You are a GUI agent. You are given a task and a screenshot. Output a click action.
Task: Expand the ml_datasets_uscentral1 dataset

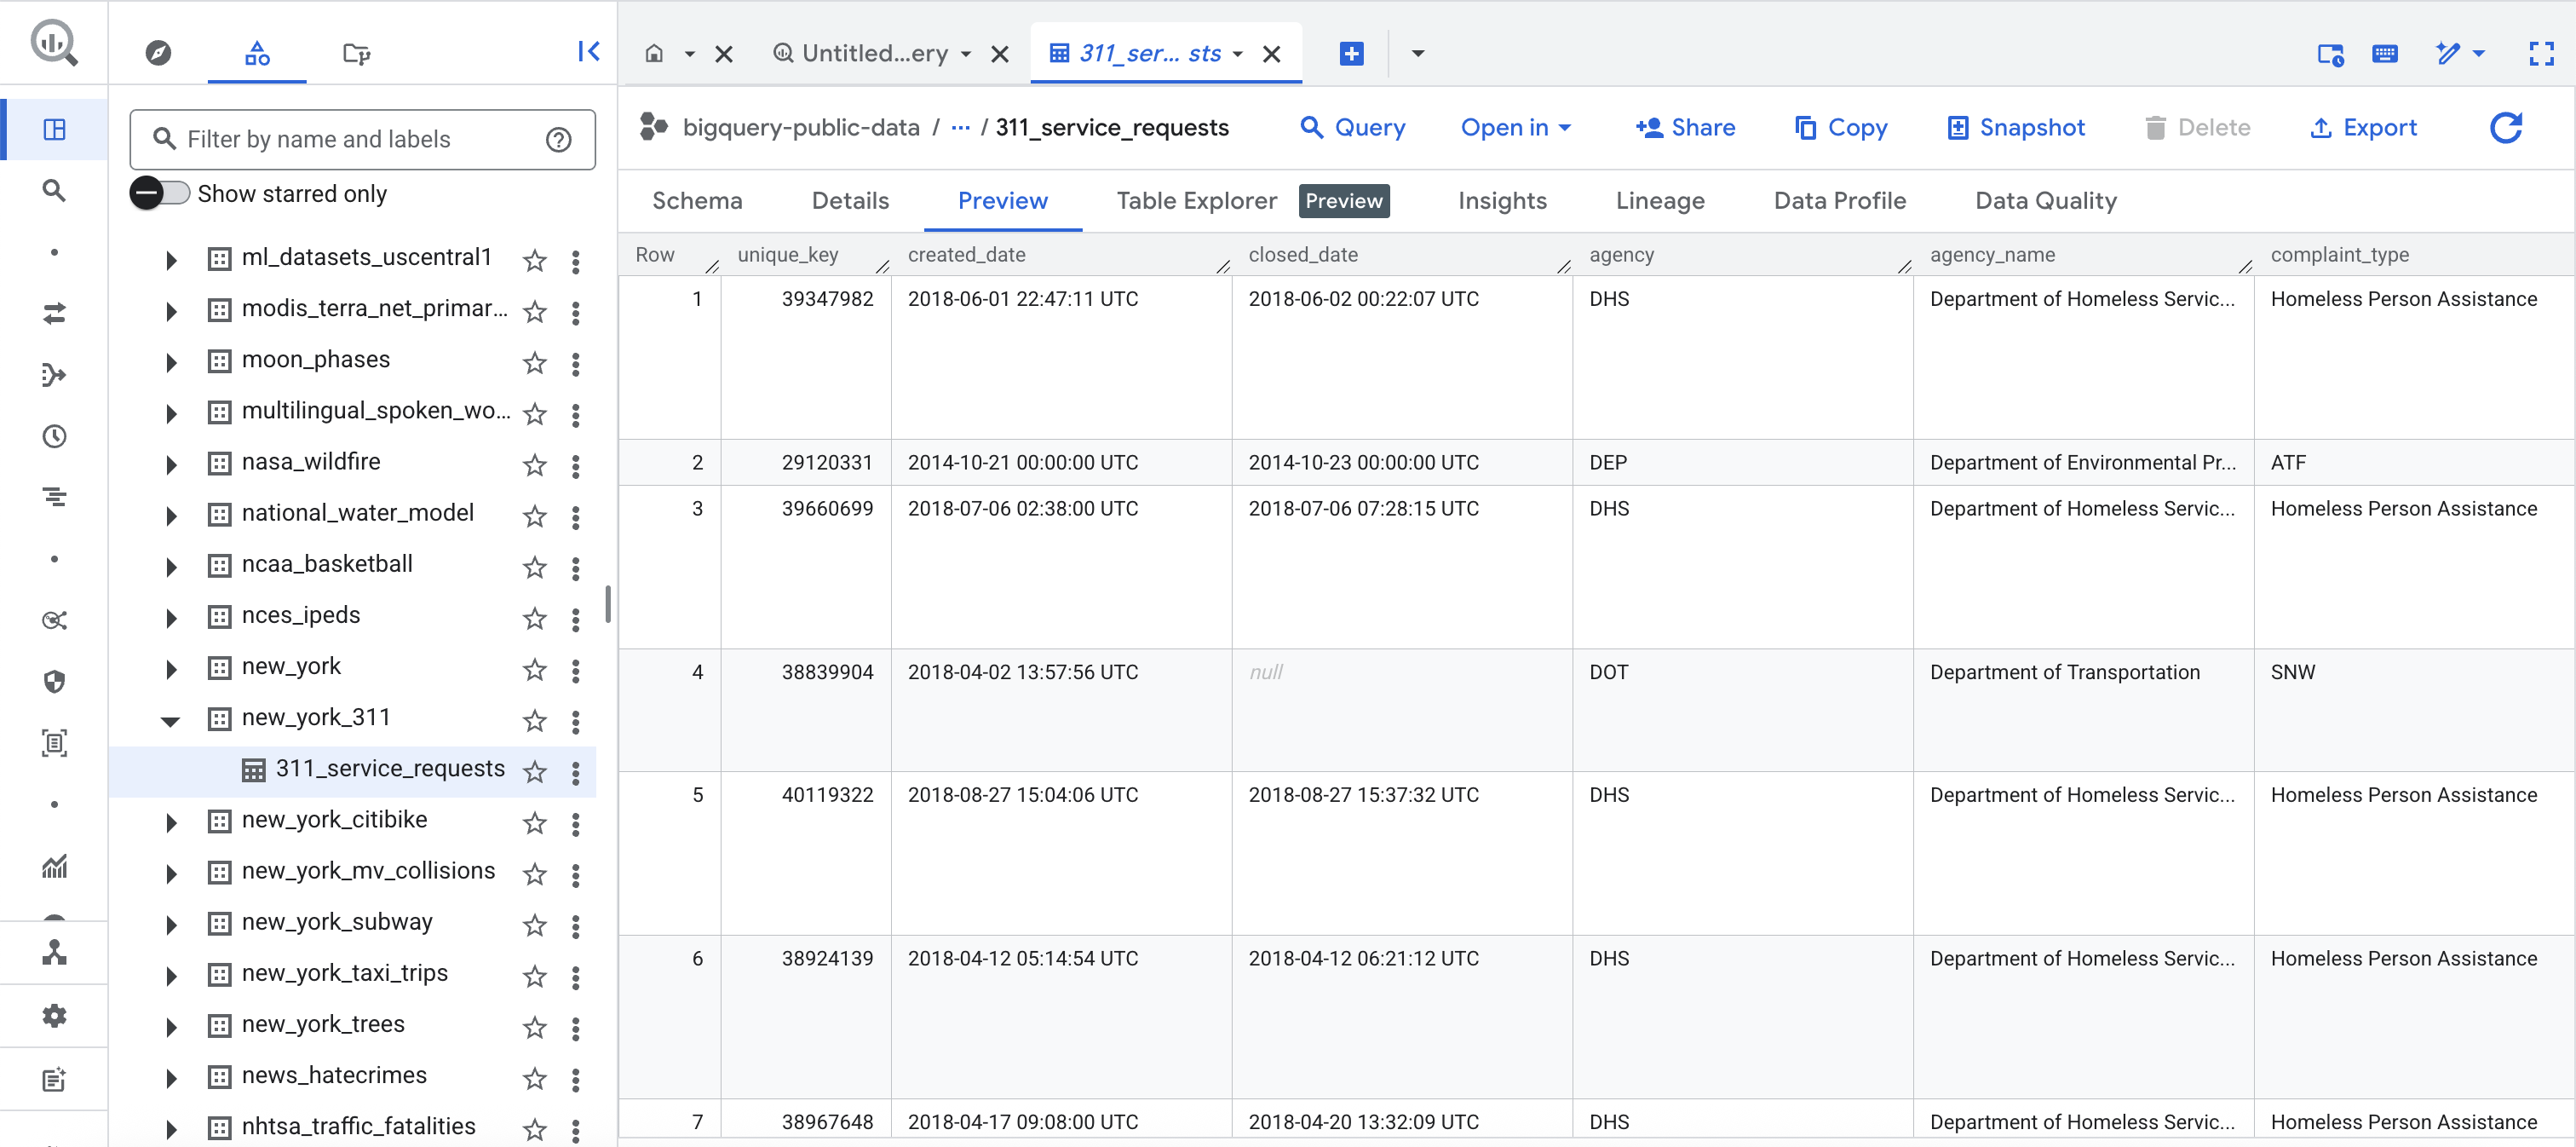(x=171, y=260)
